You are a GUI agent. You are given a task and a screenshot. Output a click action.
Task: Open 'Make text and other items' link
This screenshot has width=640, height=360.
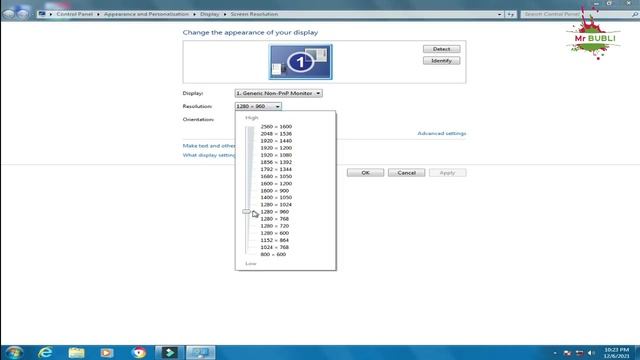coord(209,146)
